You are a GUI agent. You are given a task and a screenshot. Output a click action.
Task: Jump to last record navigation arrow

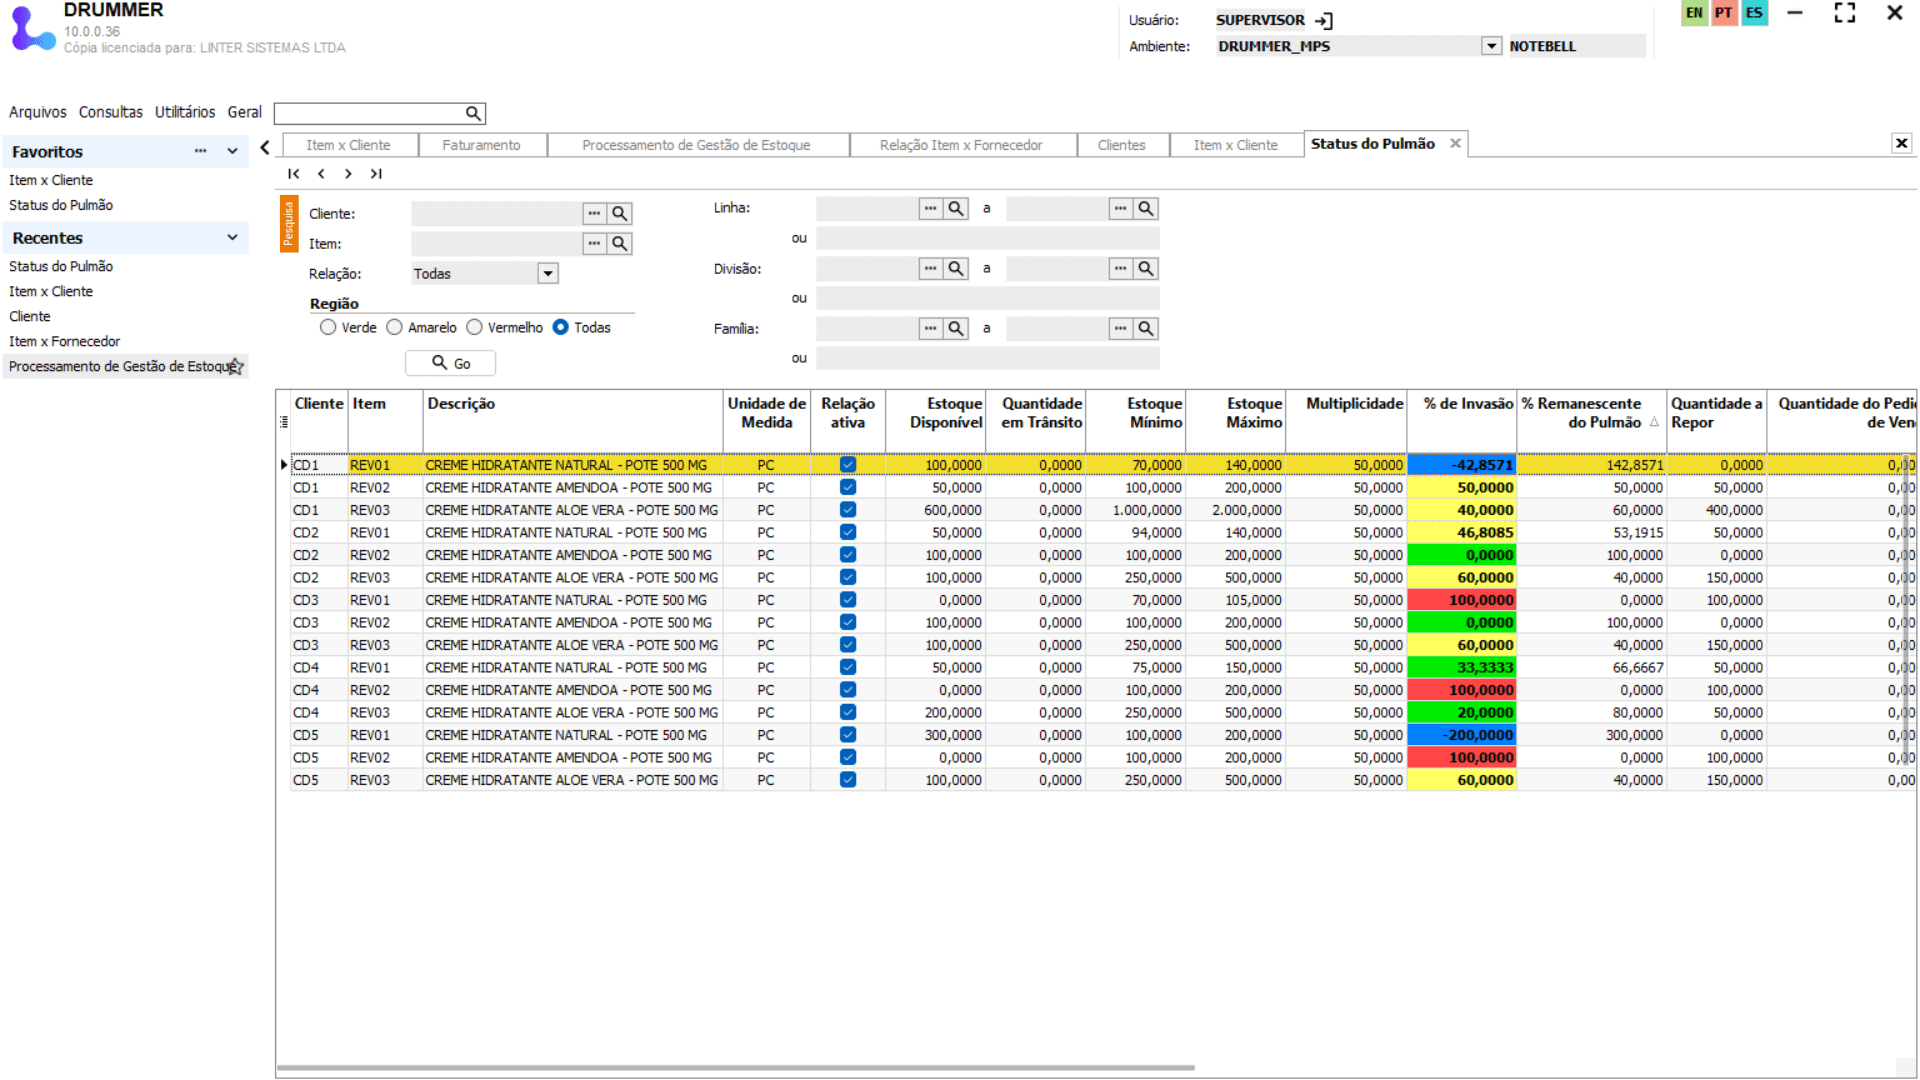point(376,174)
